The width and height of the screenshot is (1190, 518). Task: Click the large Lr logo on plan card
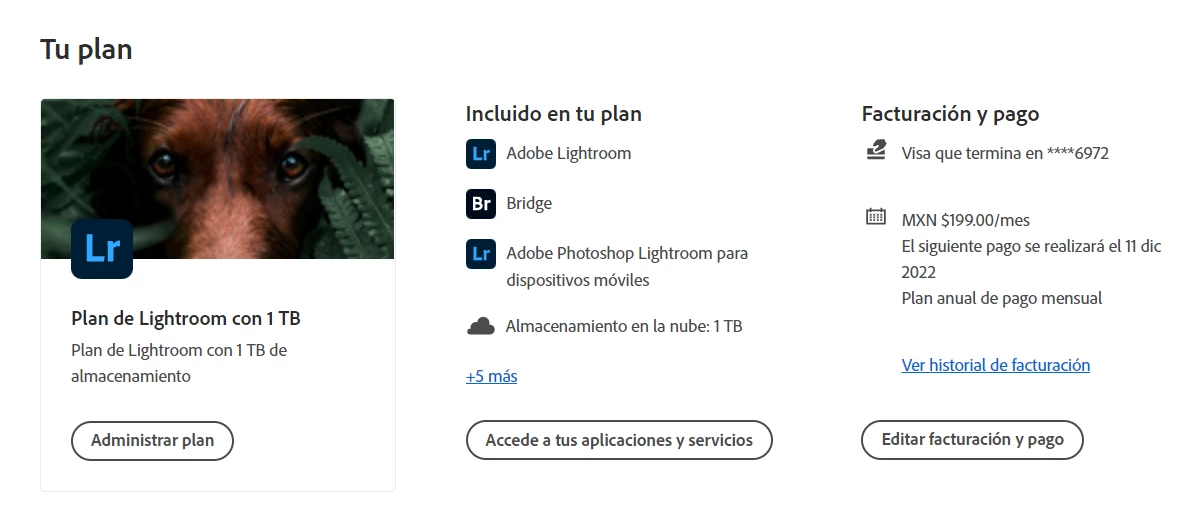click(102, 249)
